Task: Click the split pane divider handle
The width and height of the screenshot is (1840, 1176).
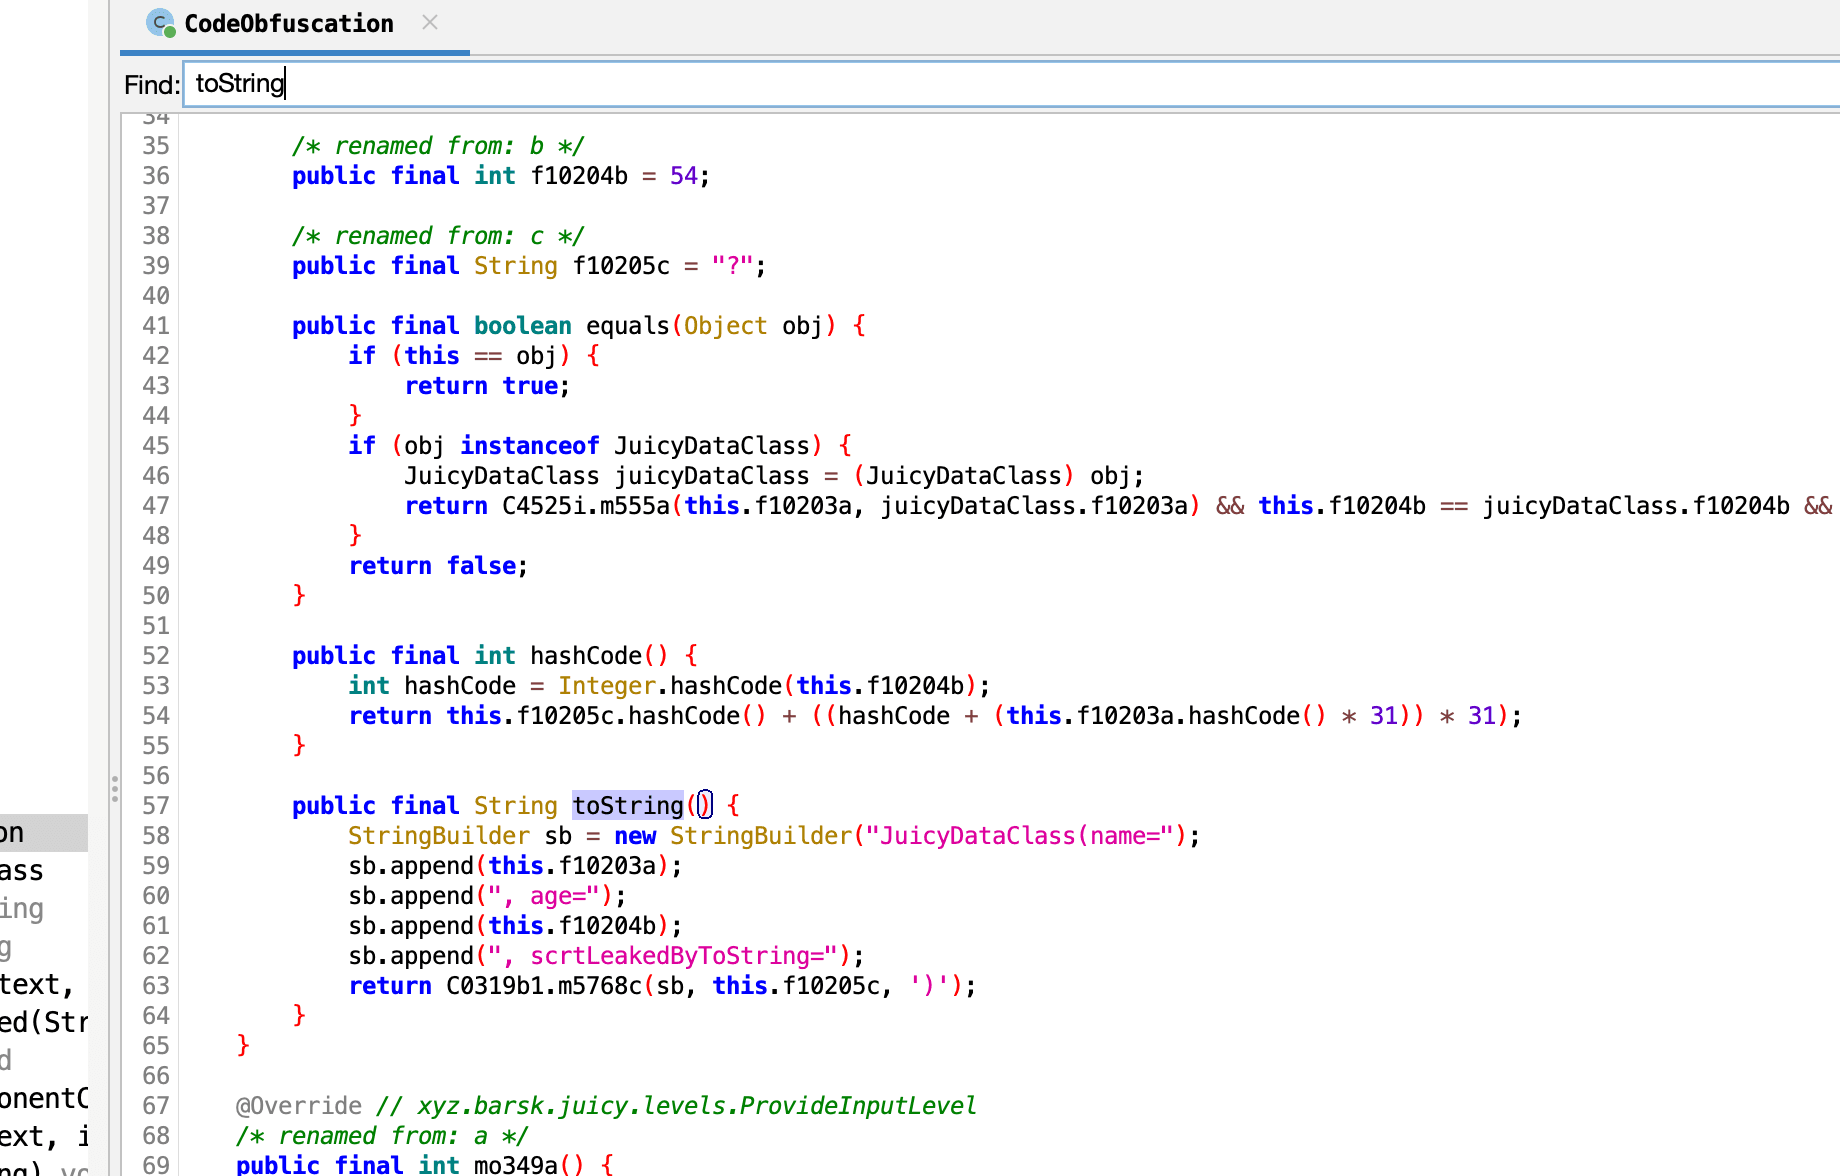Action: click(x=115, y=789)
